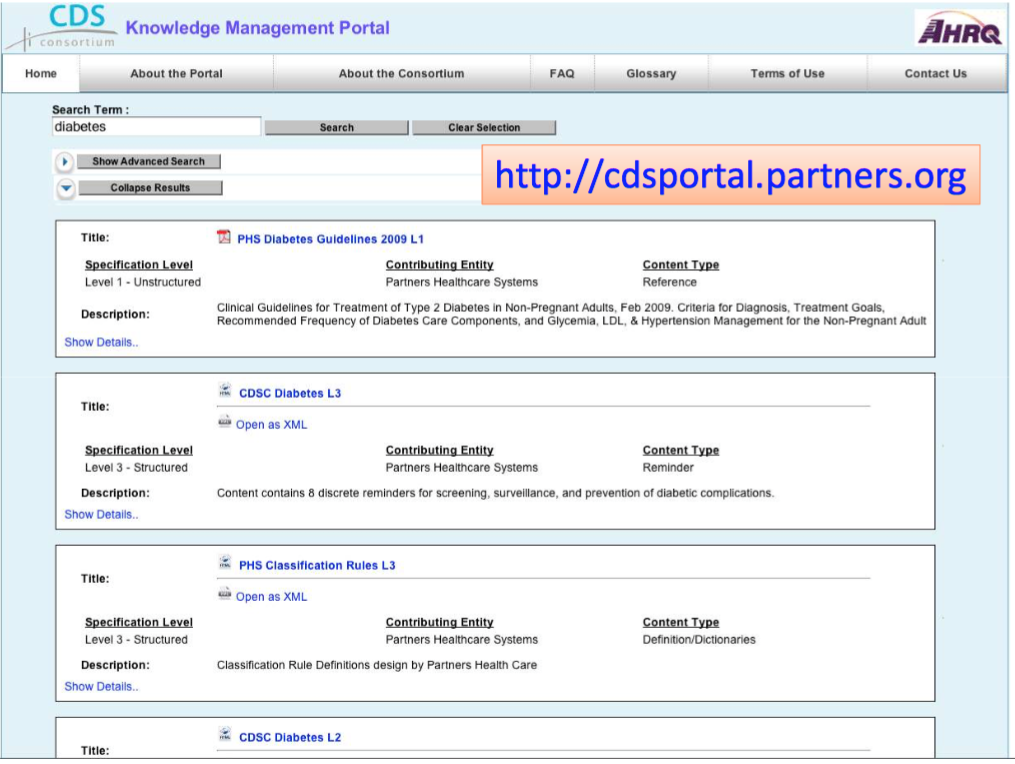Click the Reference content type value
1015x764 pixels.
(x=669, y=282)
